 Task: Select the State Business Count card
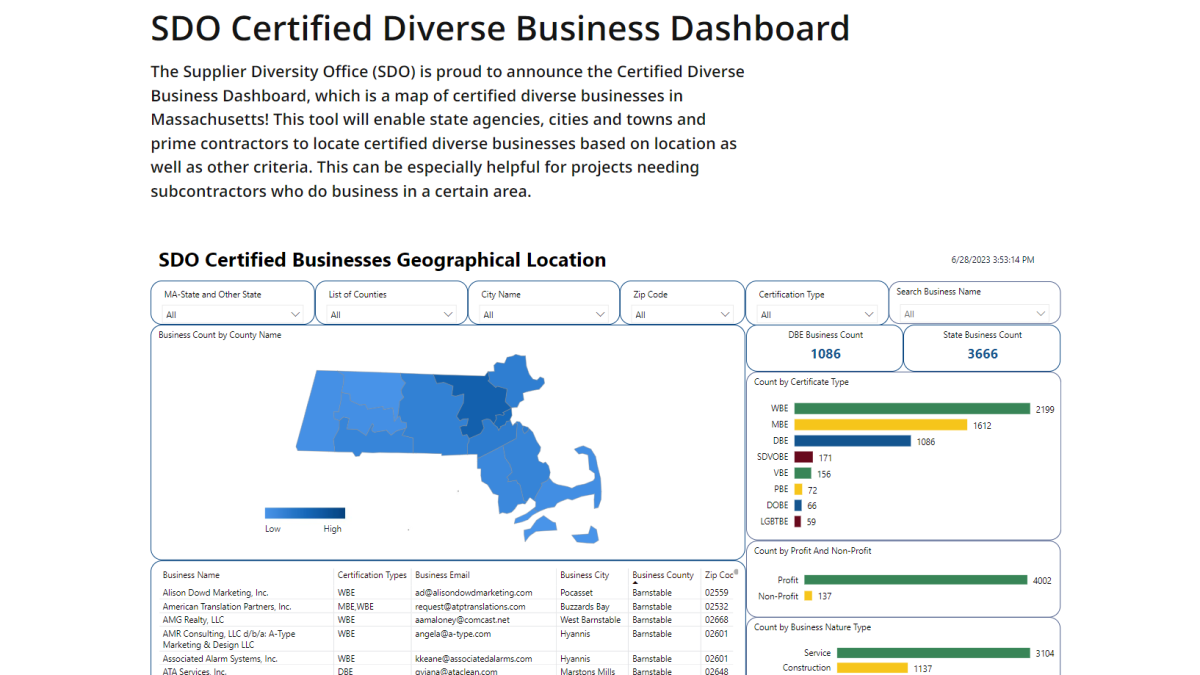tap(982, 346)
